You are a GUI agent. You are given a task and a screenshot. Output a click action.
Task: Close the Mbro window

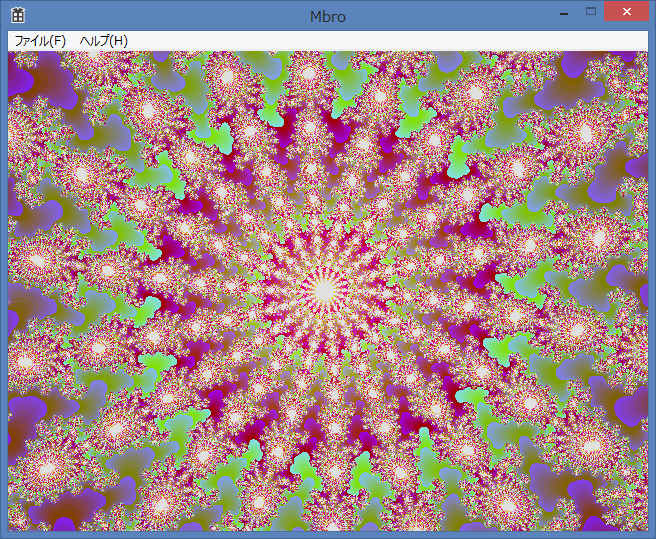626,12
